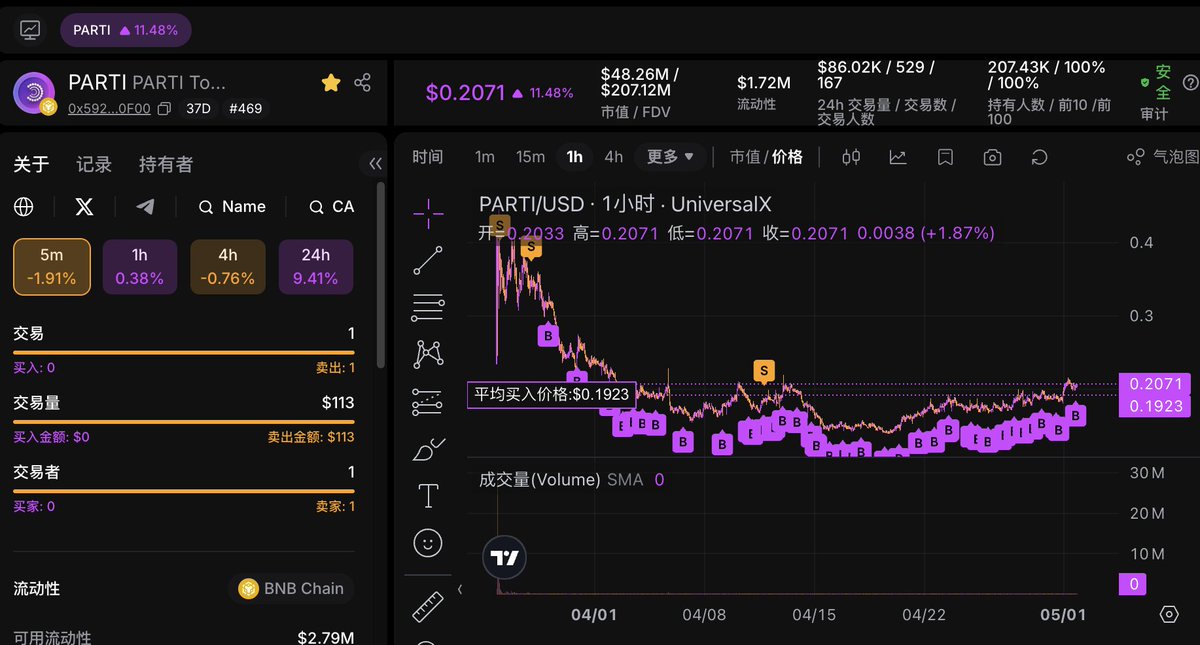The width and height of the screenshot is (1200, 645).
Task: Click the BNB Chain badge
Action: tap(291, 589)
